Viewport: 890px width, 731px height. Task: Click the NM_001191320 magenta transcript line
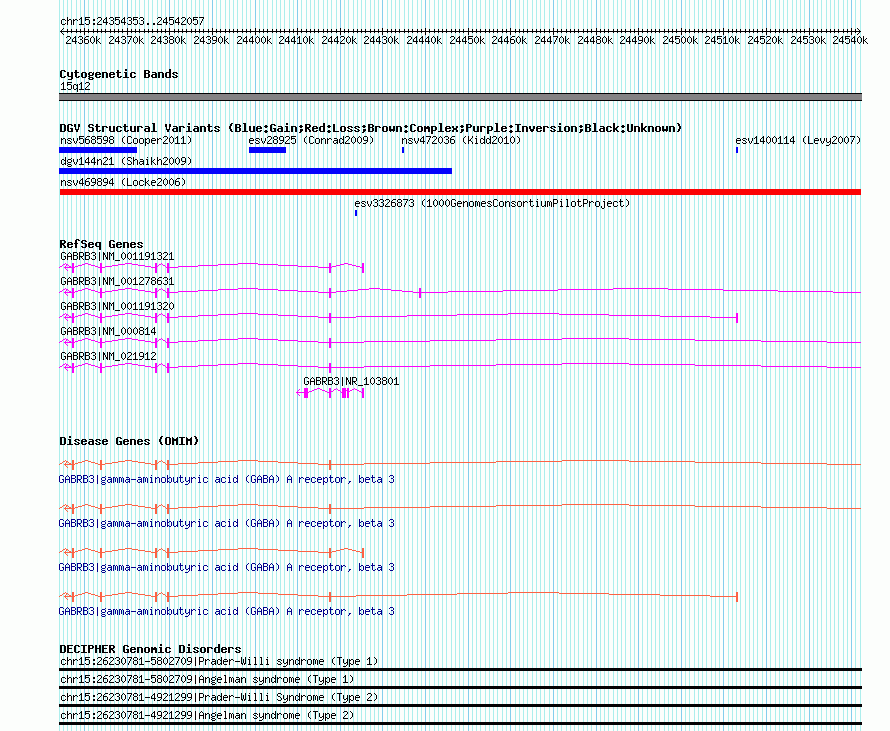[398, 317]
